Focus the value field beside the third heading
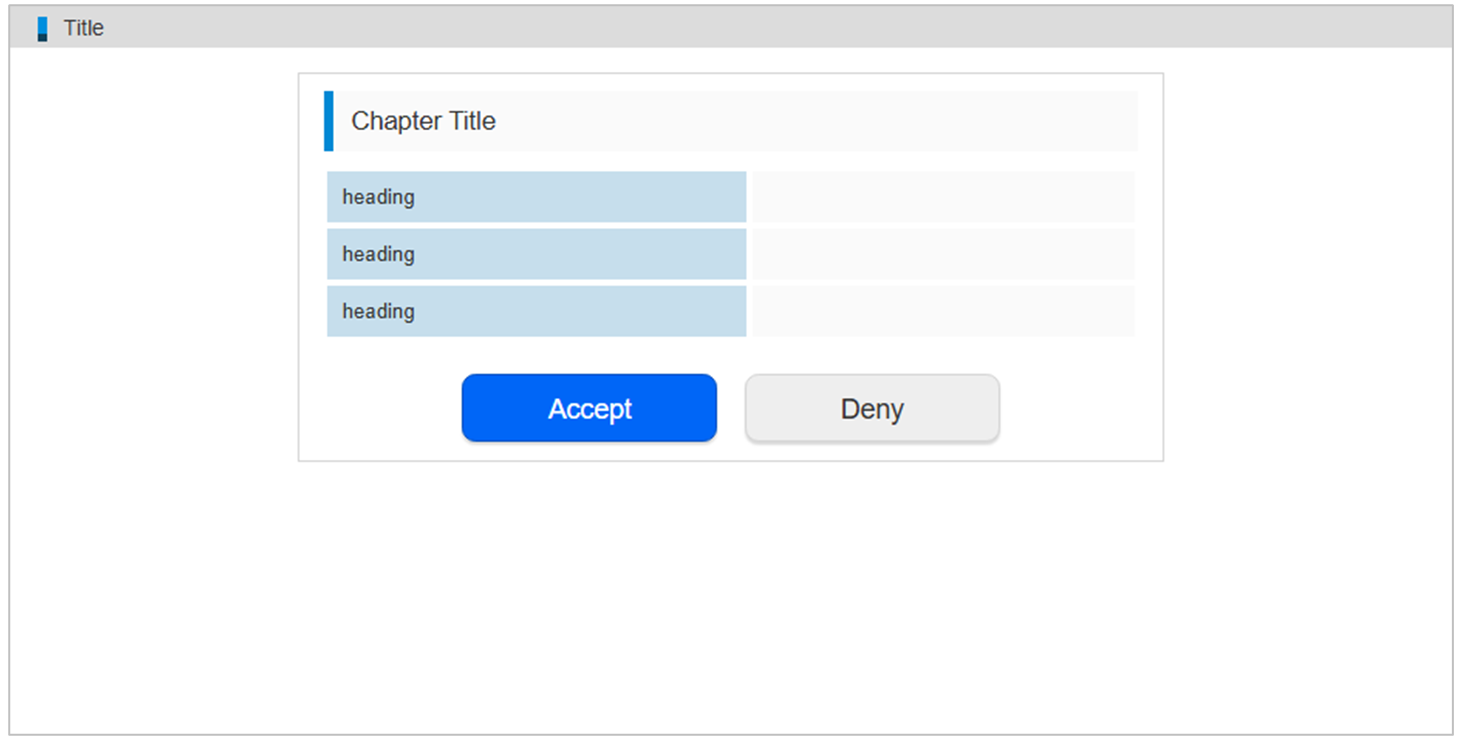Image resolution: width=1459 pixels, height=738 pixels. point(942,311)
